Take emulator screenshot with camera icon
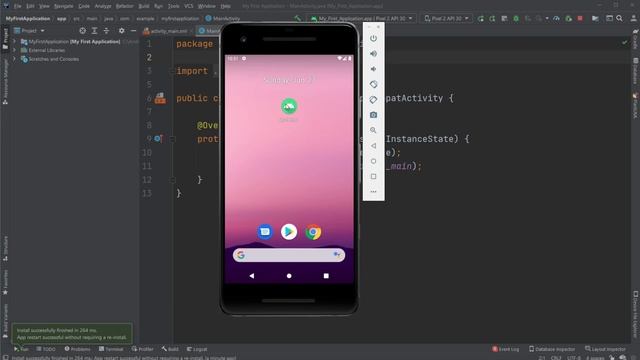This screenshot has width=640, height=360. [x=373, y=115]
